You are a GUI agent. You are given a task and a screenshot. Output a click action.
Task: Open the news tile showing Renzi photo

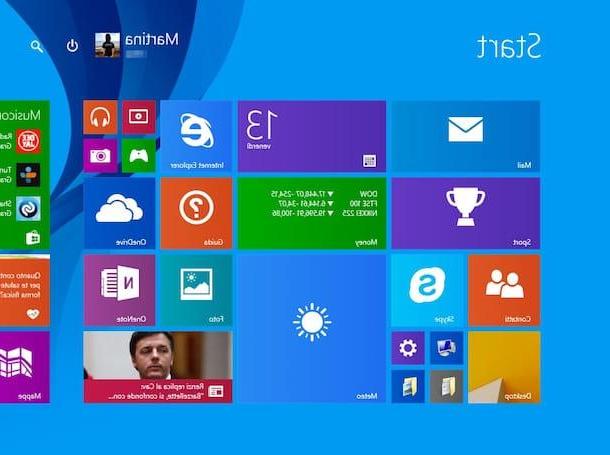point(158,367)
